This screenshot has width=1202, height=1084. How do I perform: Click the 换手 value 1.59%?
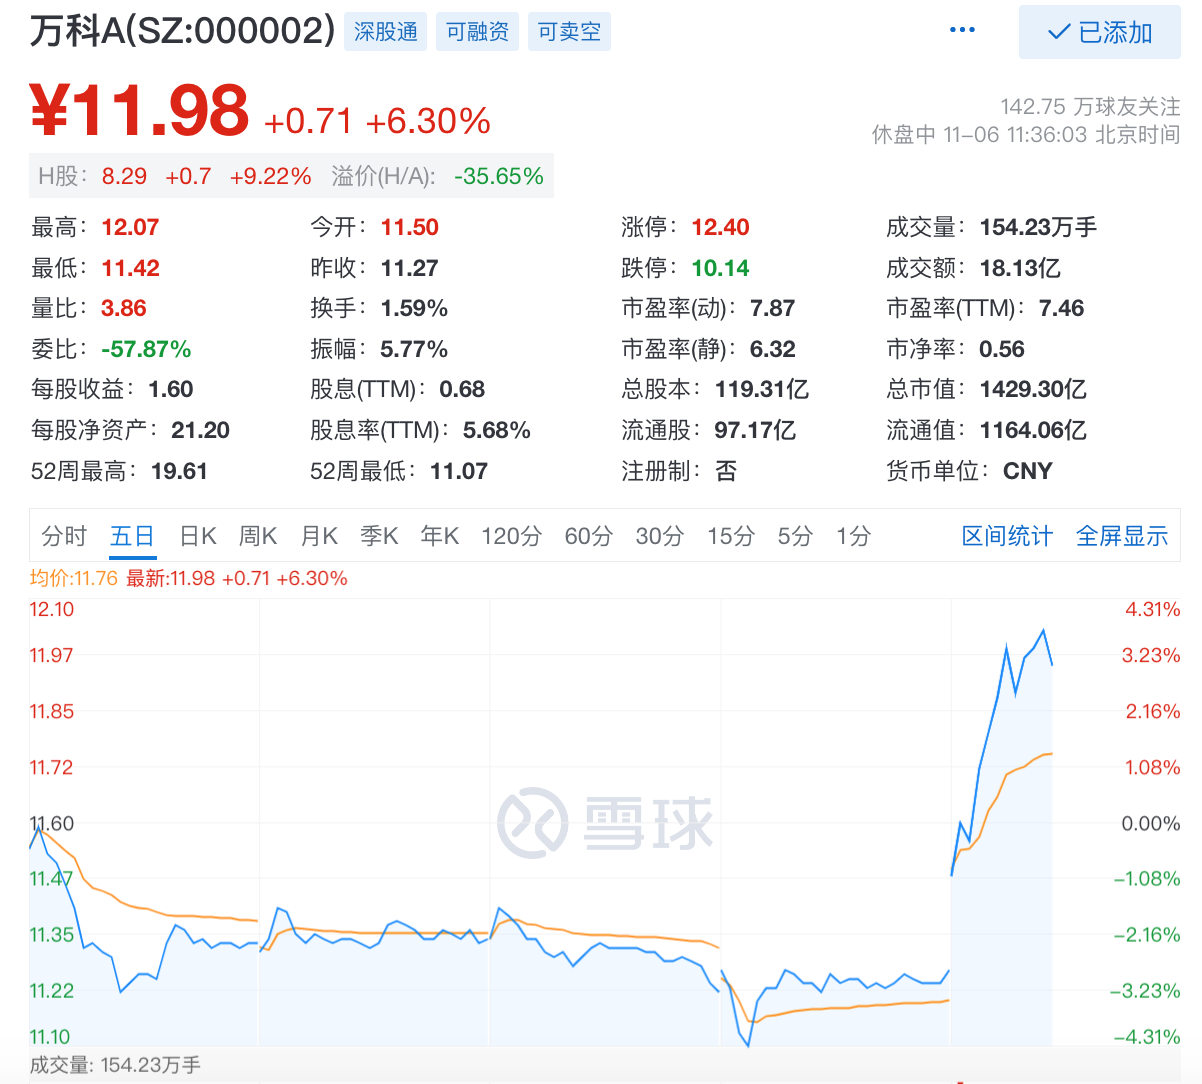[414, 308]
